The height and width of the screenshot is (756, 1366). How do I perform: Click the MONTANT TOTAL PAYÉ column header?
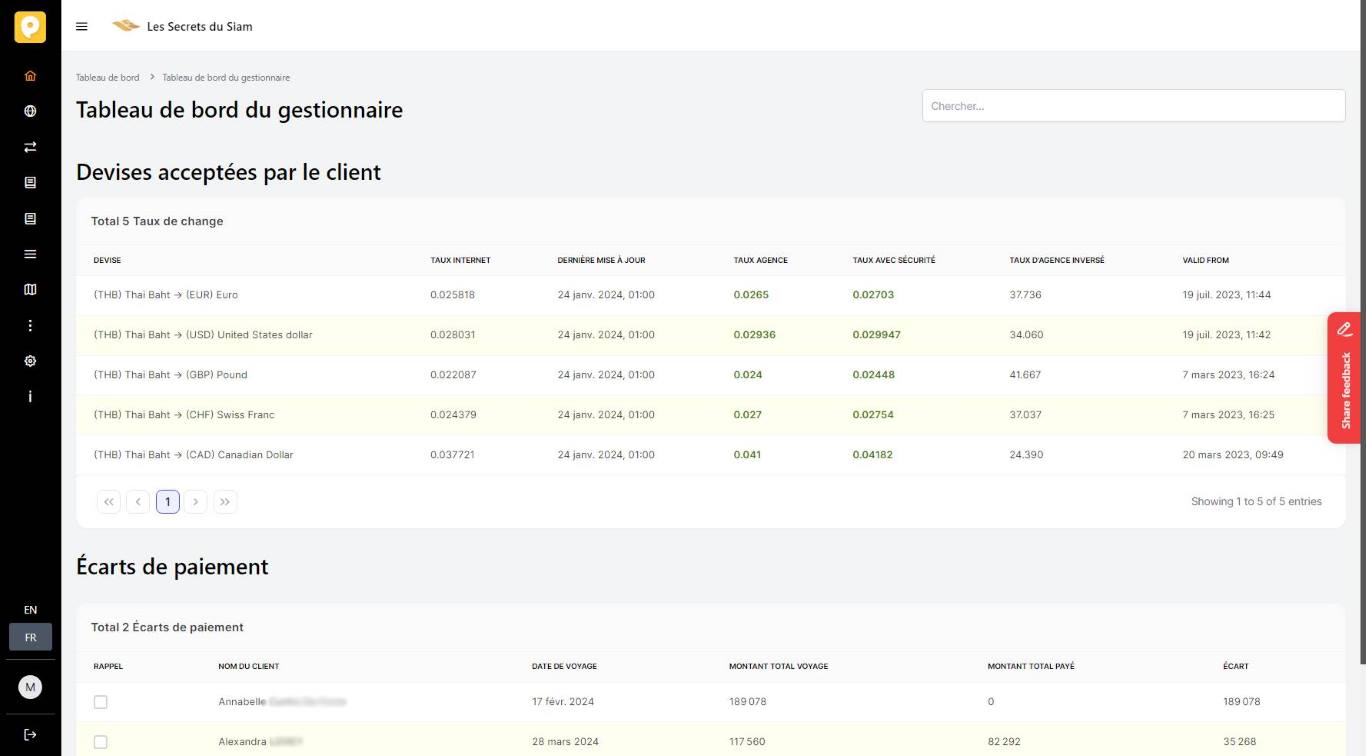click(x=1031, y=666)
